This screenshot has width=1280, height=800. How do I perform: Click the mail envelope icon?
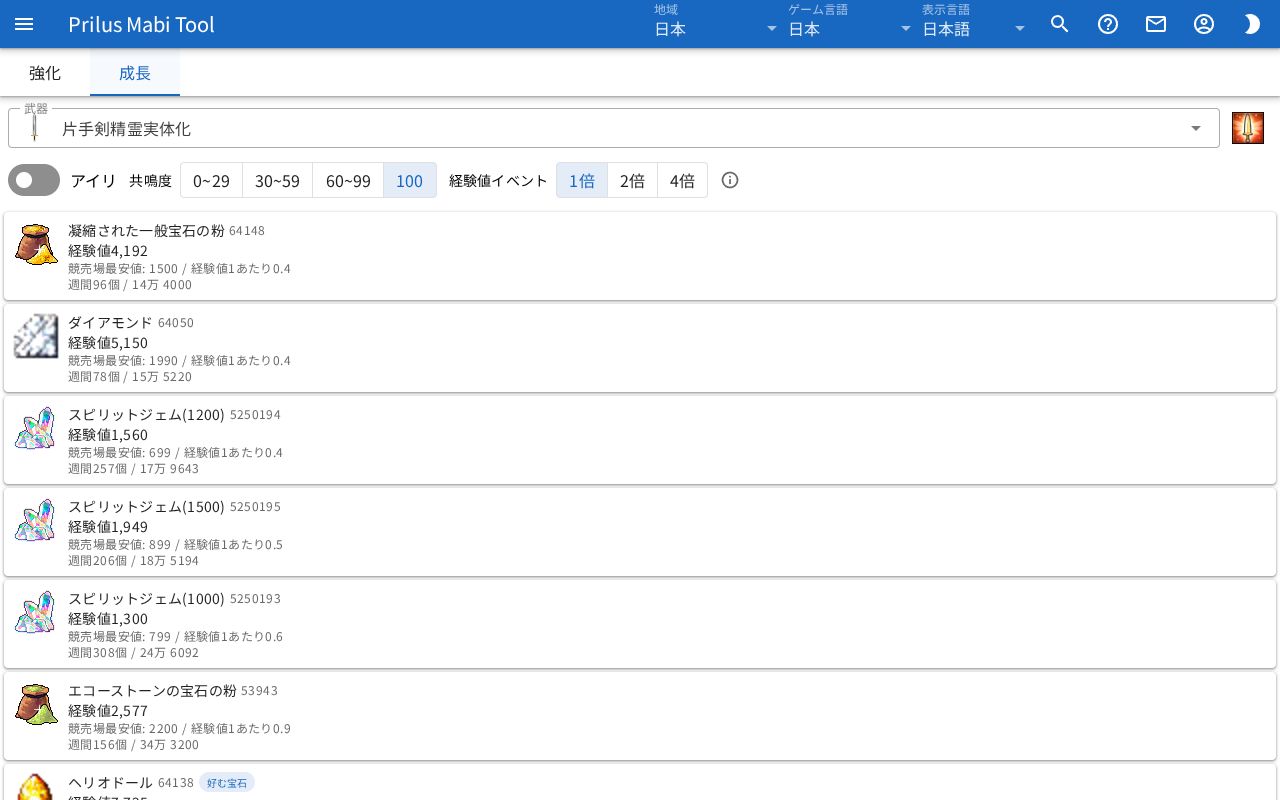1156,24
